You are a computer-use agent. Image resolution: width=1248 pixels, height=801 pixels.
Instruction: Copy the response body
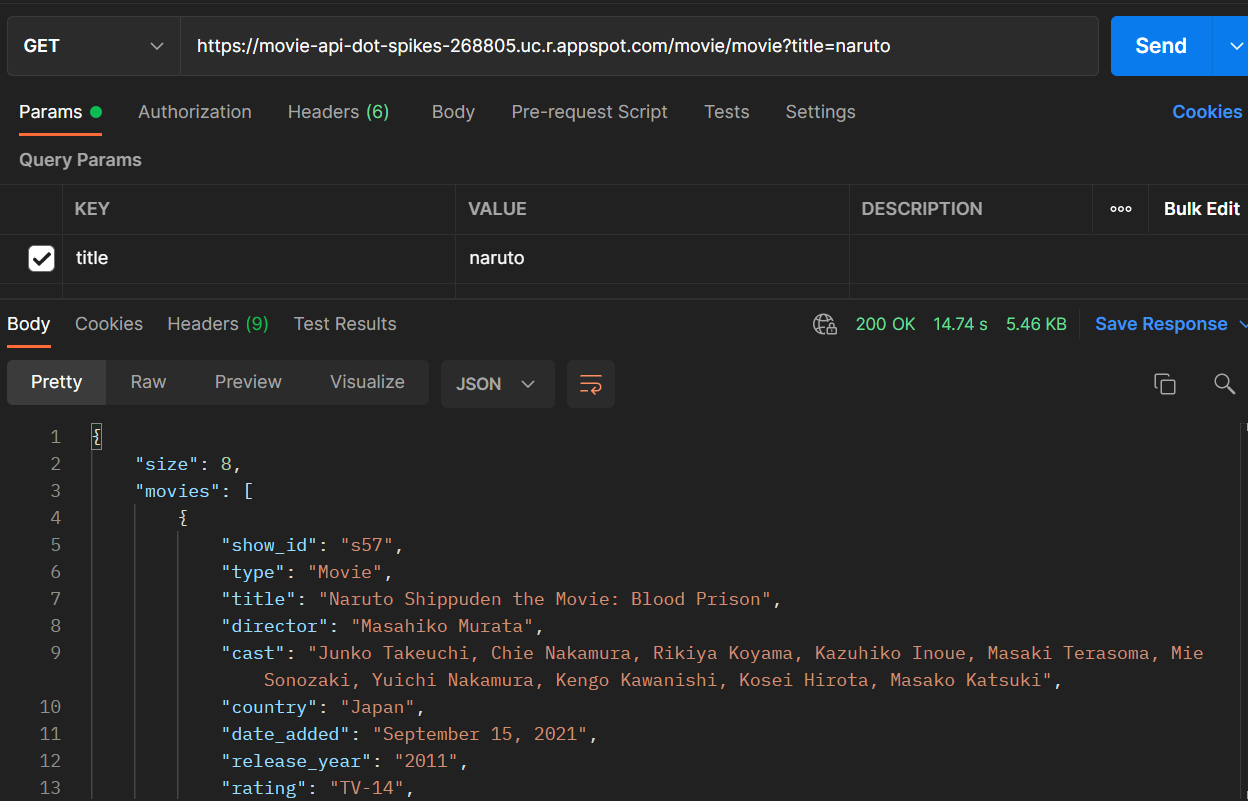pyautogui.click(x=1164, y=383)
